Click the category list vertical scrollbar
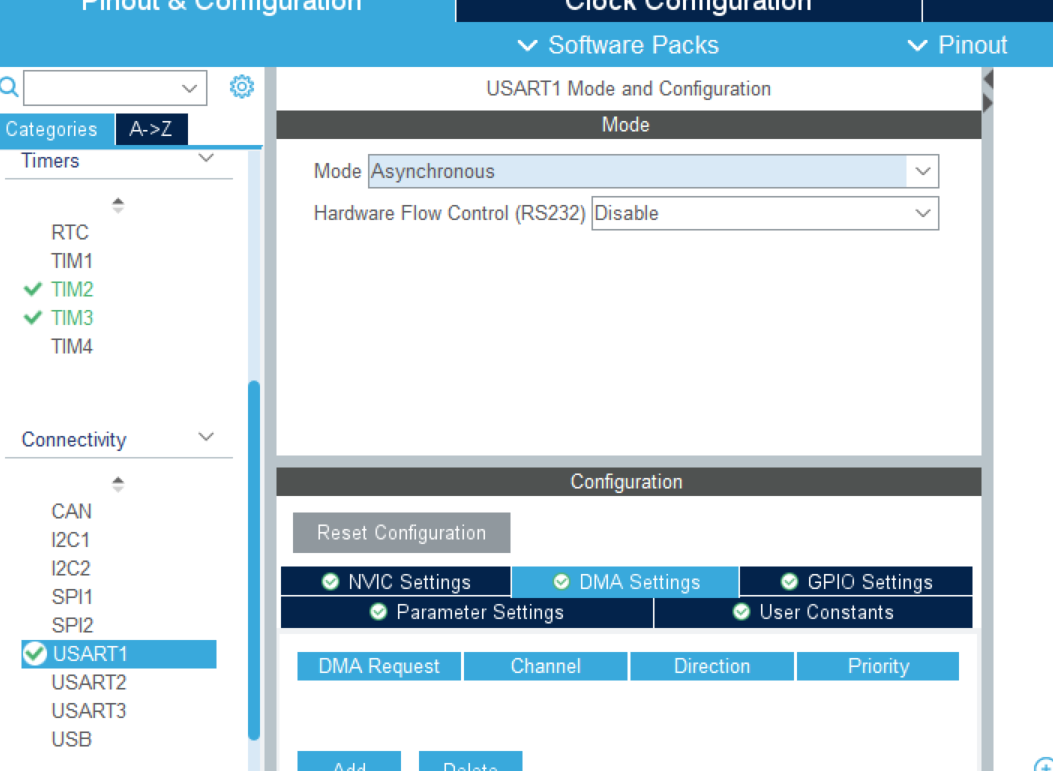 pos(254,561)
